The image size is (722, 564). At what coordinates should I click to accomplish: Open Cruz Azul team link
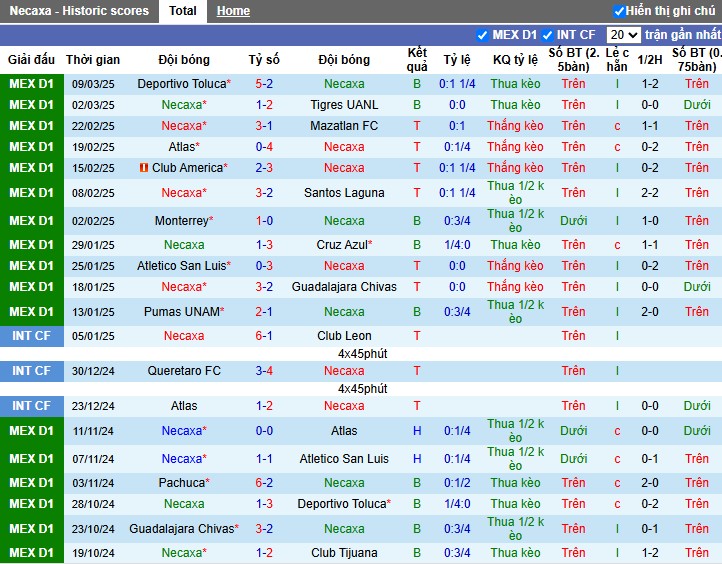[344, 245]
